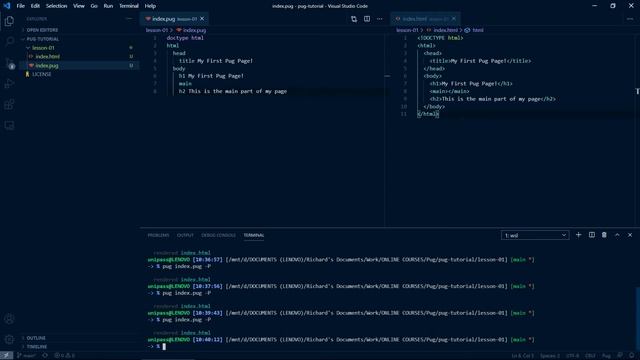Open more actions for index.pug editor group
Viewport: 640px width, 360px height.
click(x=380, y=19)
